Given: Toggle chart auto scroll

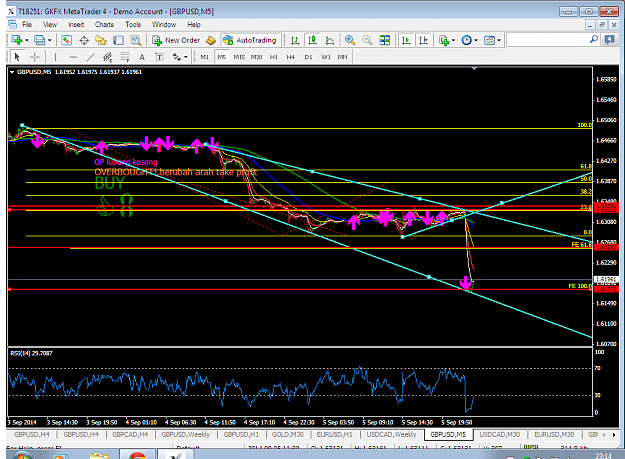Looking at the screenshot, I should (x=406, y=40).
